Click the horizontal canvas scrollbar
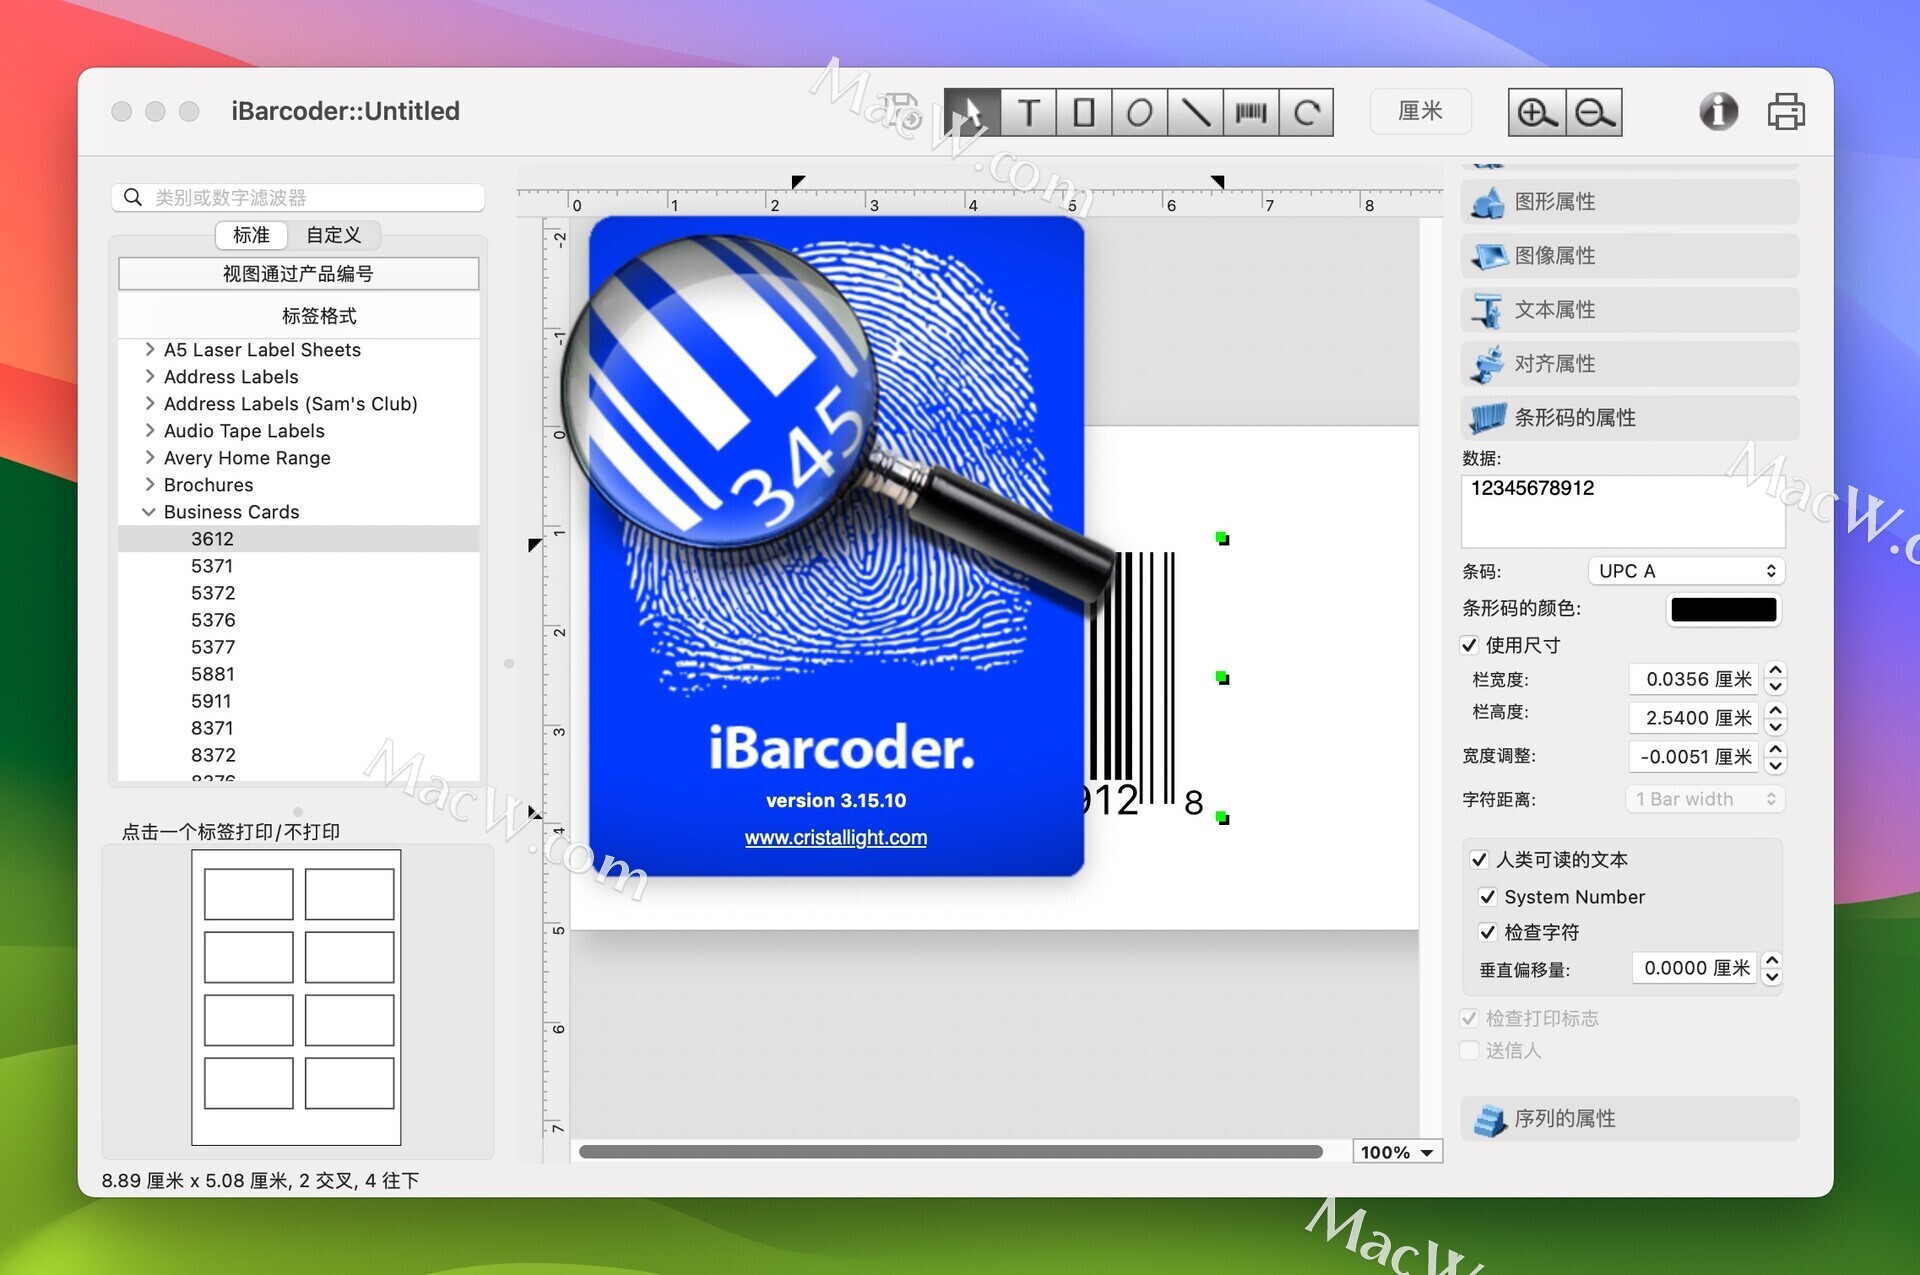The height and width of the screenshot is (1275, 1920). click(950, 1152)
